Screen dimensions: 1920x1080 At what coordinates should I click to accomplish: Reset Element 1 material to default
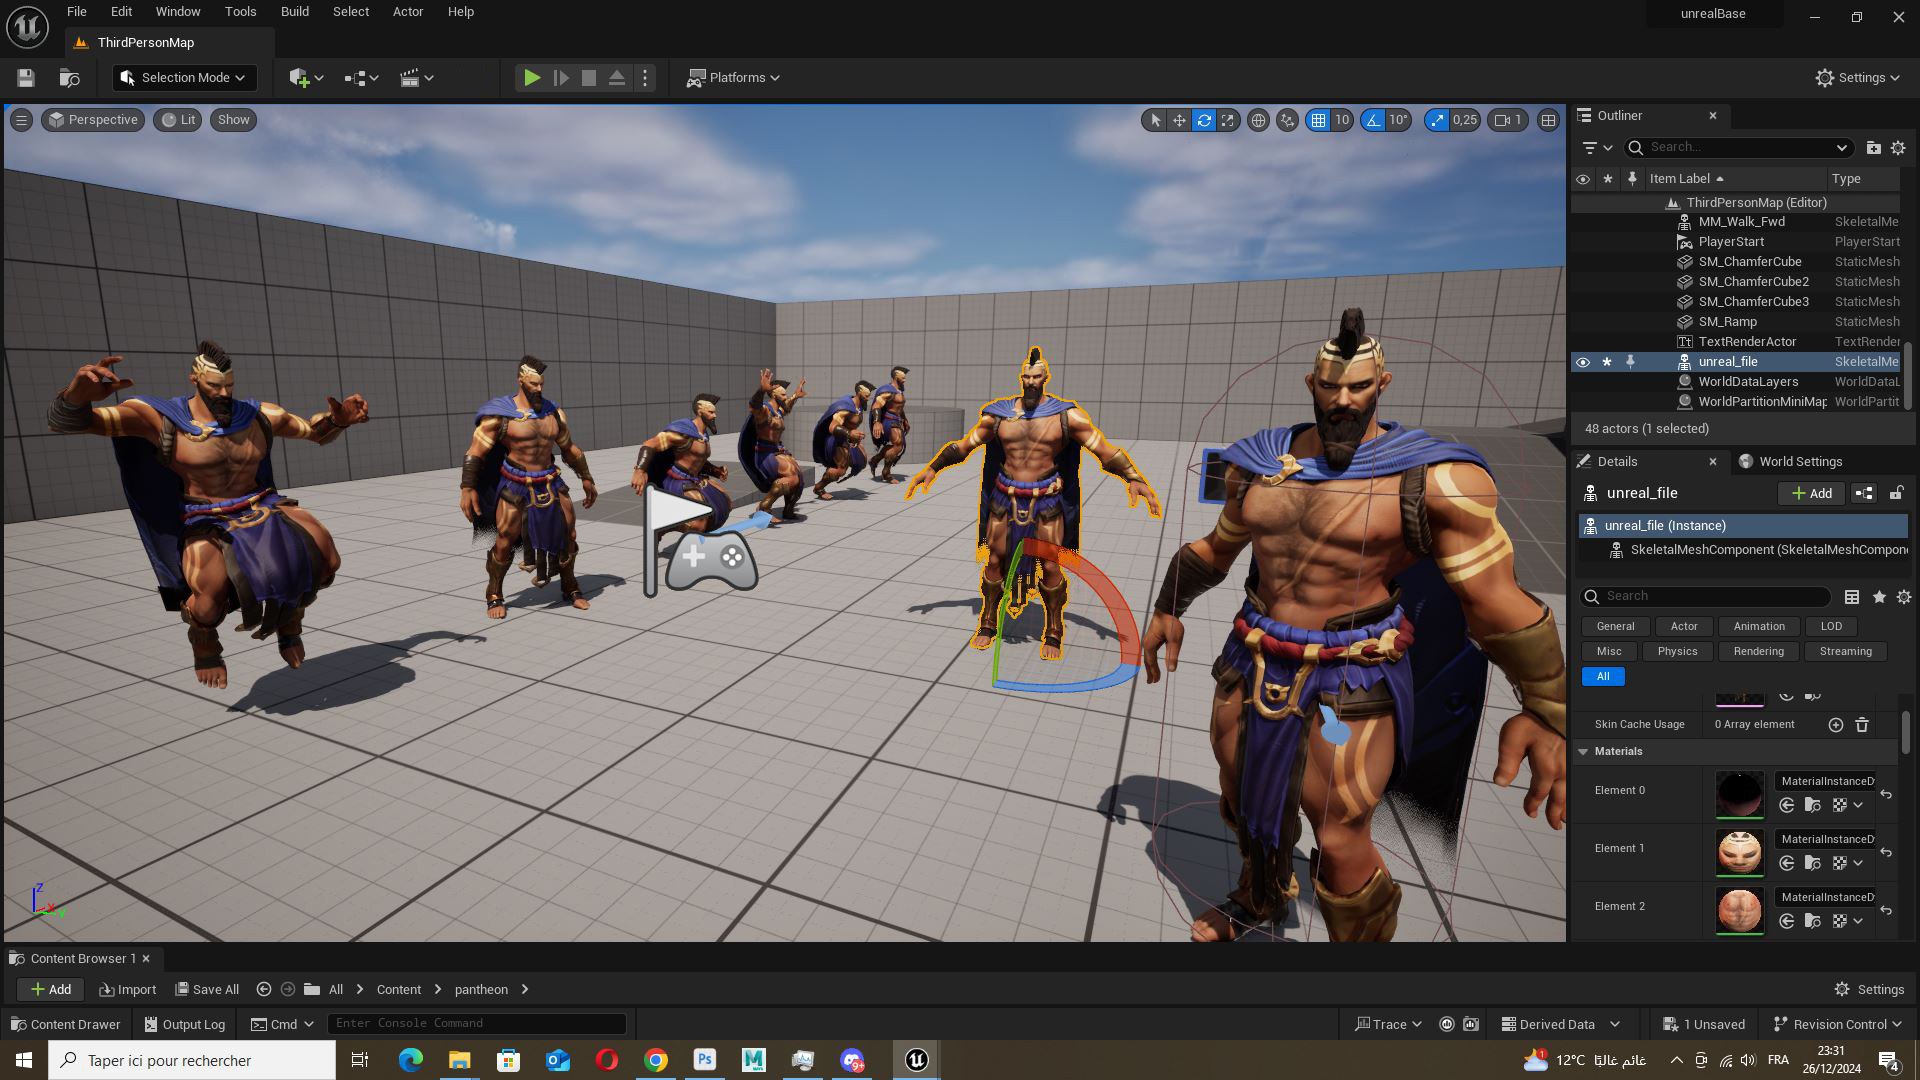pos(1886,853)
